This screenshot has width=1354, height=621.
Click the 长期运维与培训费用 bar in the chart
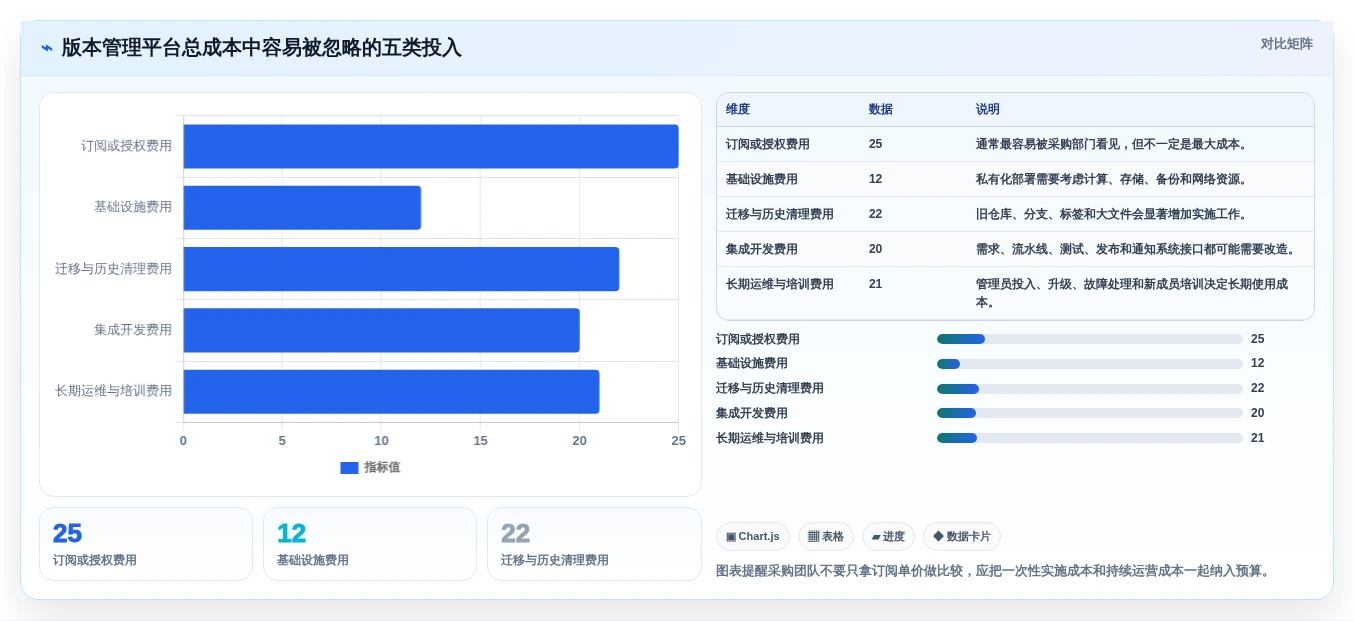[391, 391]
